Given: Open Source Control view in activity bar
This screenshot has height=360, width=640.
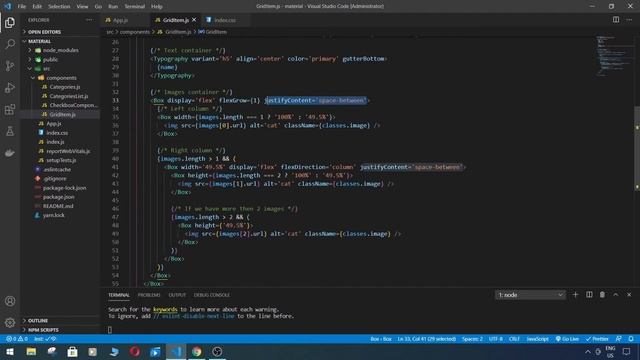Looking at the screenshot, I should 10,66.
